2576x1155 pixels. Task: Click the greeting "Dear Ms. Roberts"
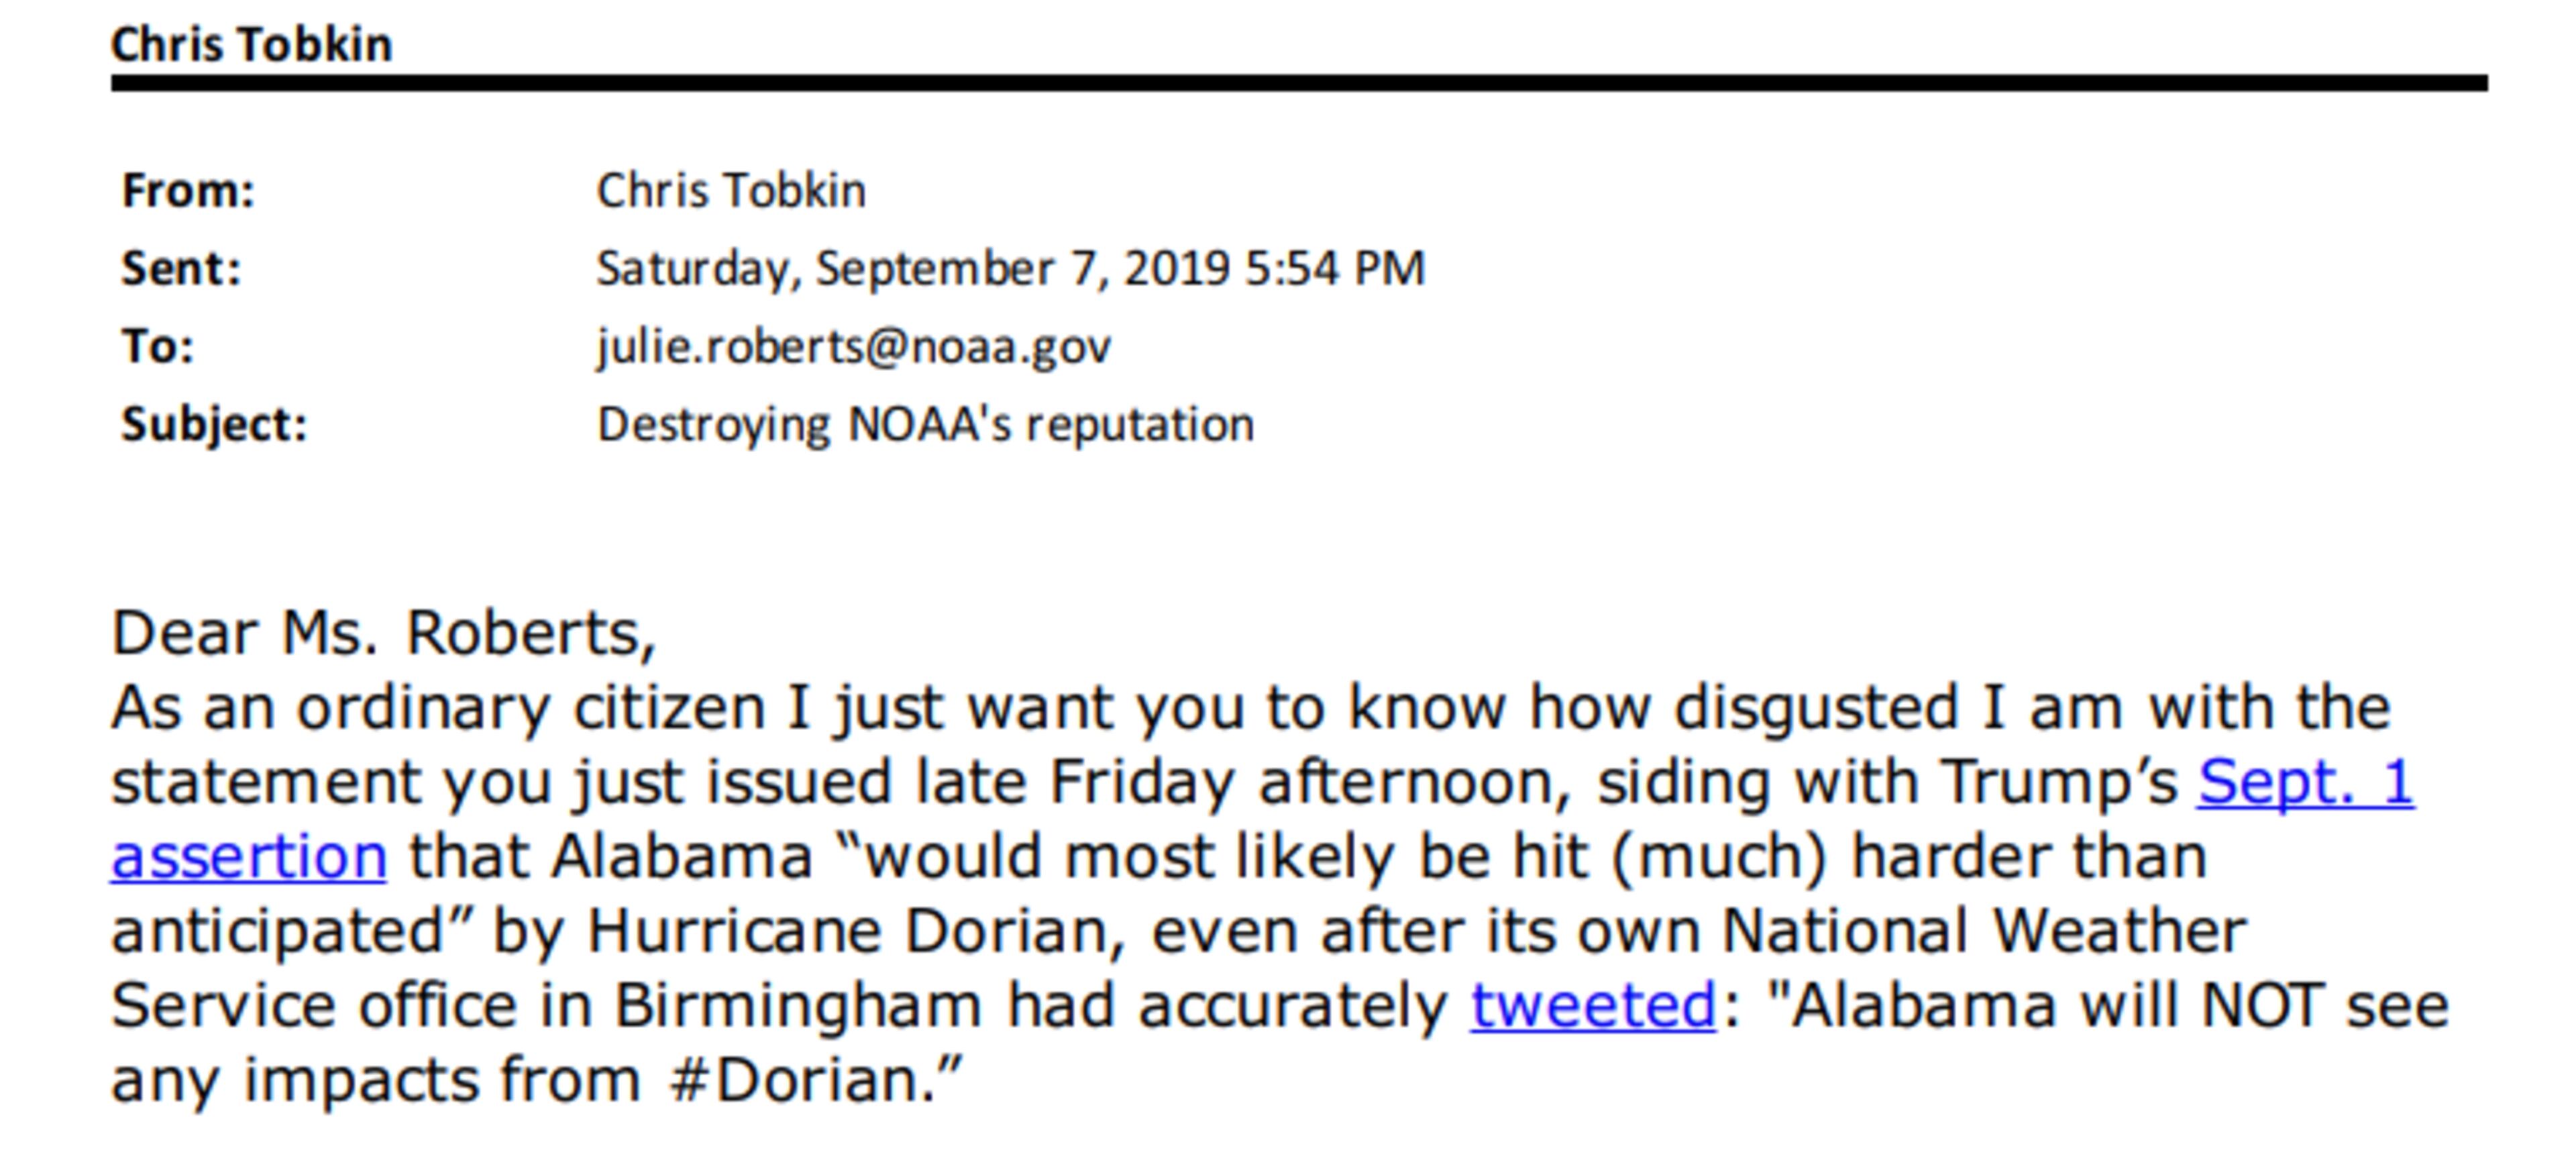(383, 633)
